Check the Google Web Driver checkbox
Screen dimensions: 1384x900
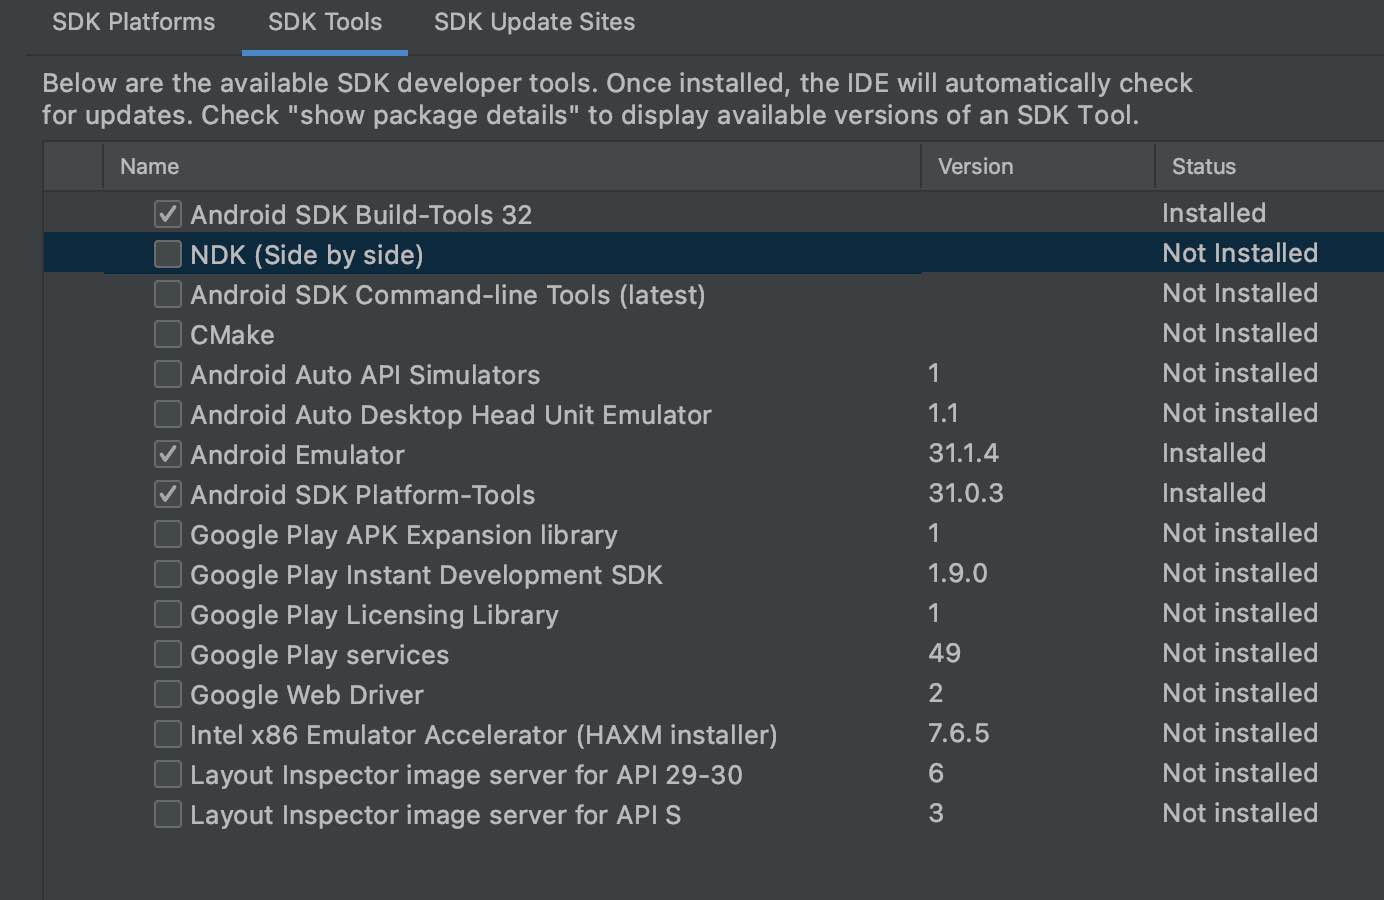pos(168,694)
